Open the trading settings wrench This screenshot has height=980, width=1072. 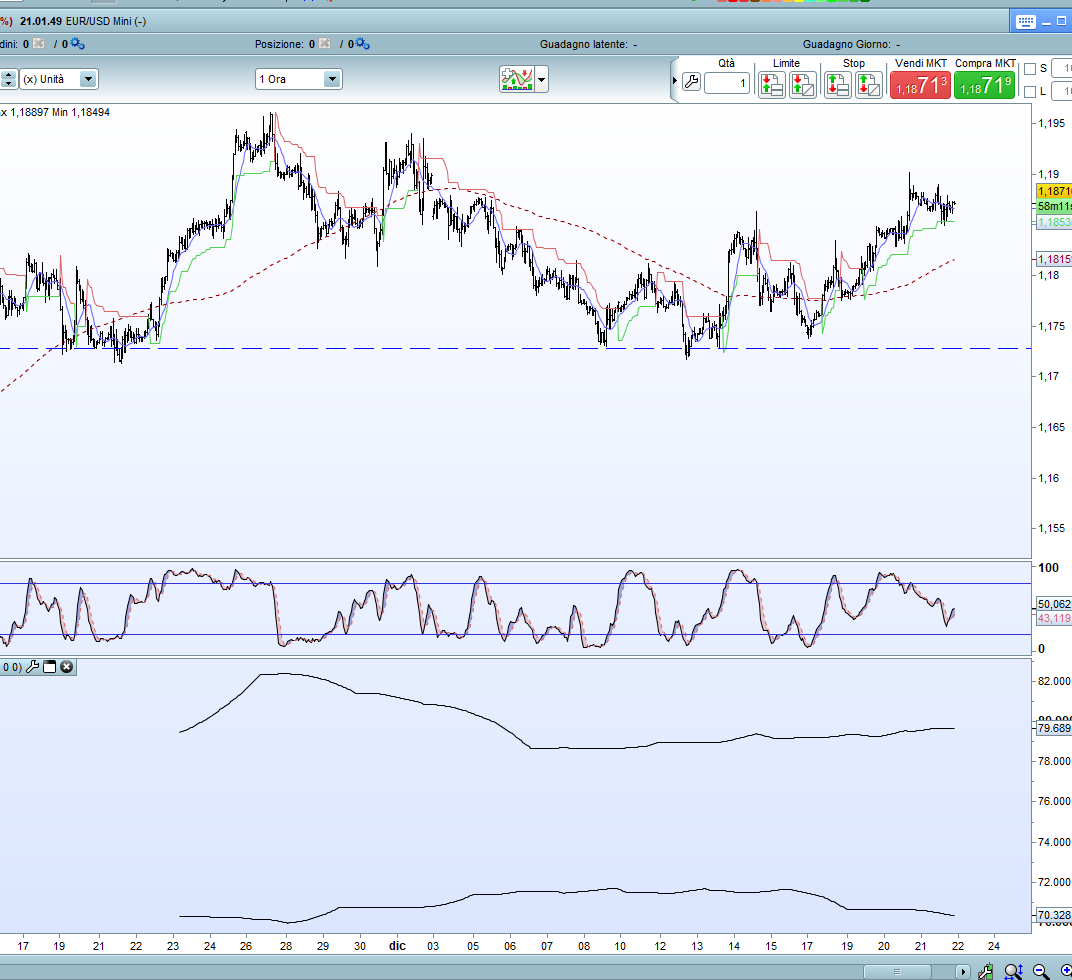tap(691, 83)
